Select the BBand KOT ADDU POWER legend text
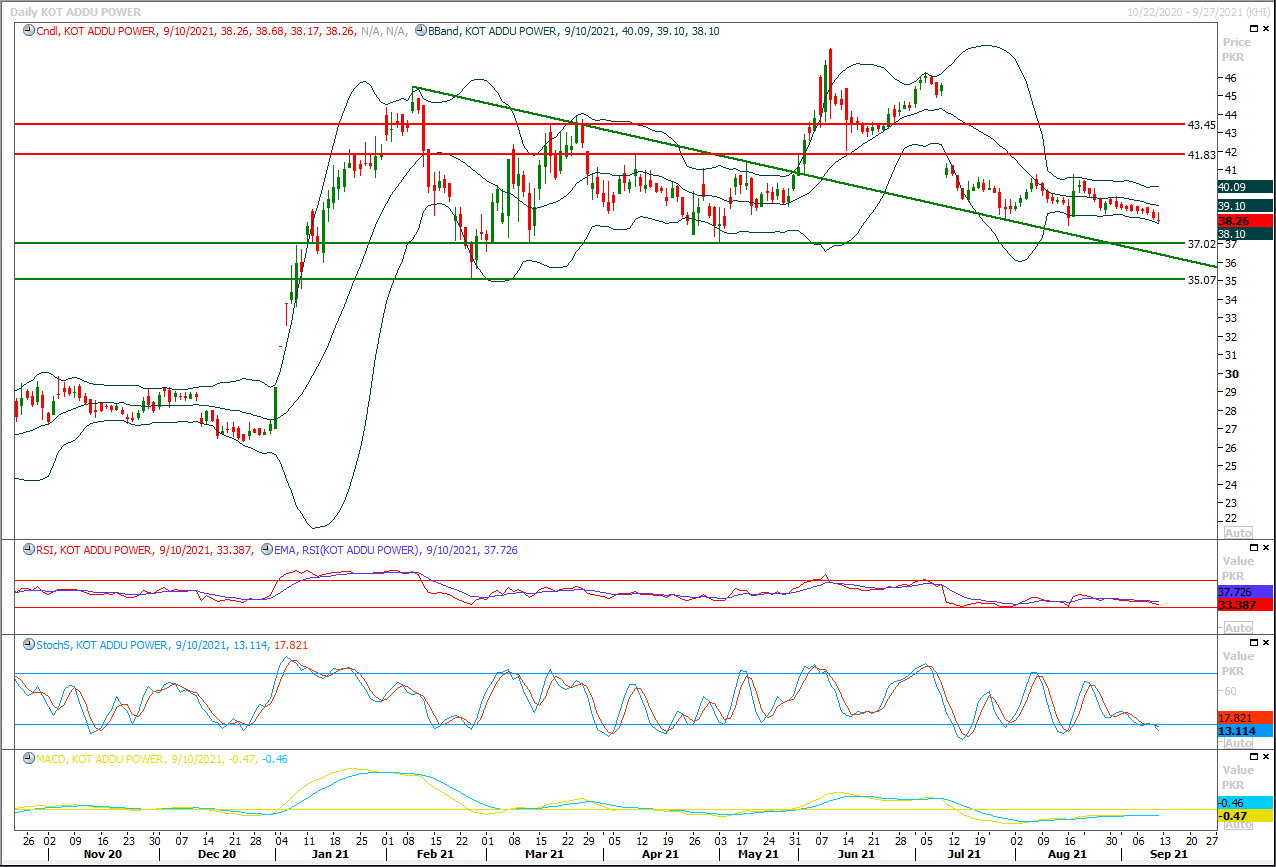This screenshot has width=1276, height=867. click(573, 31)
